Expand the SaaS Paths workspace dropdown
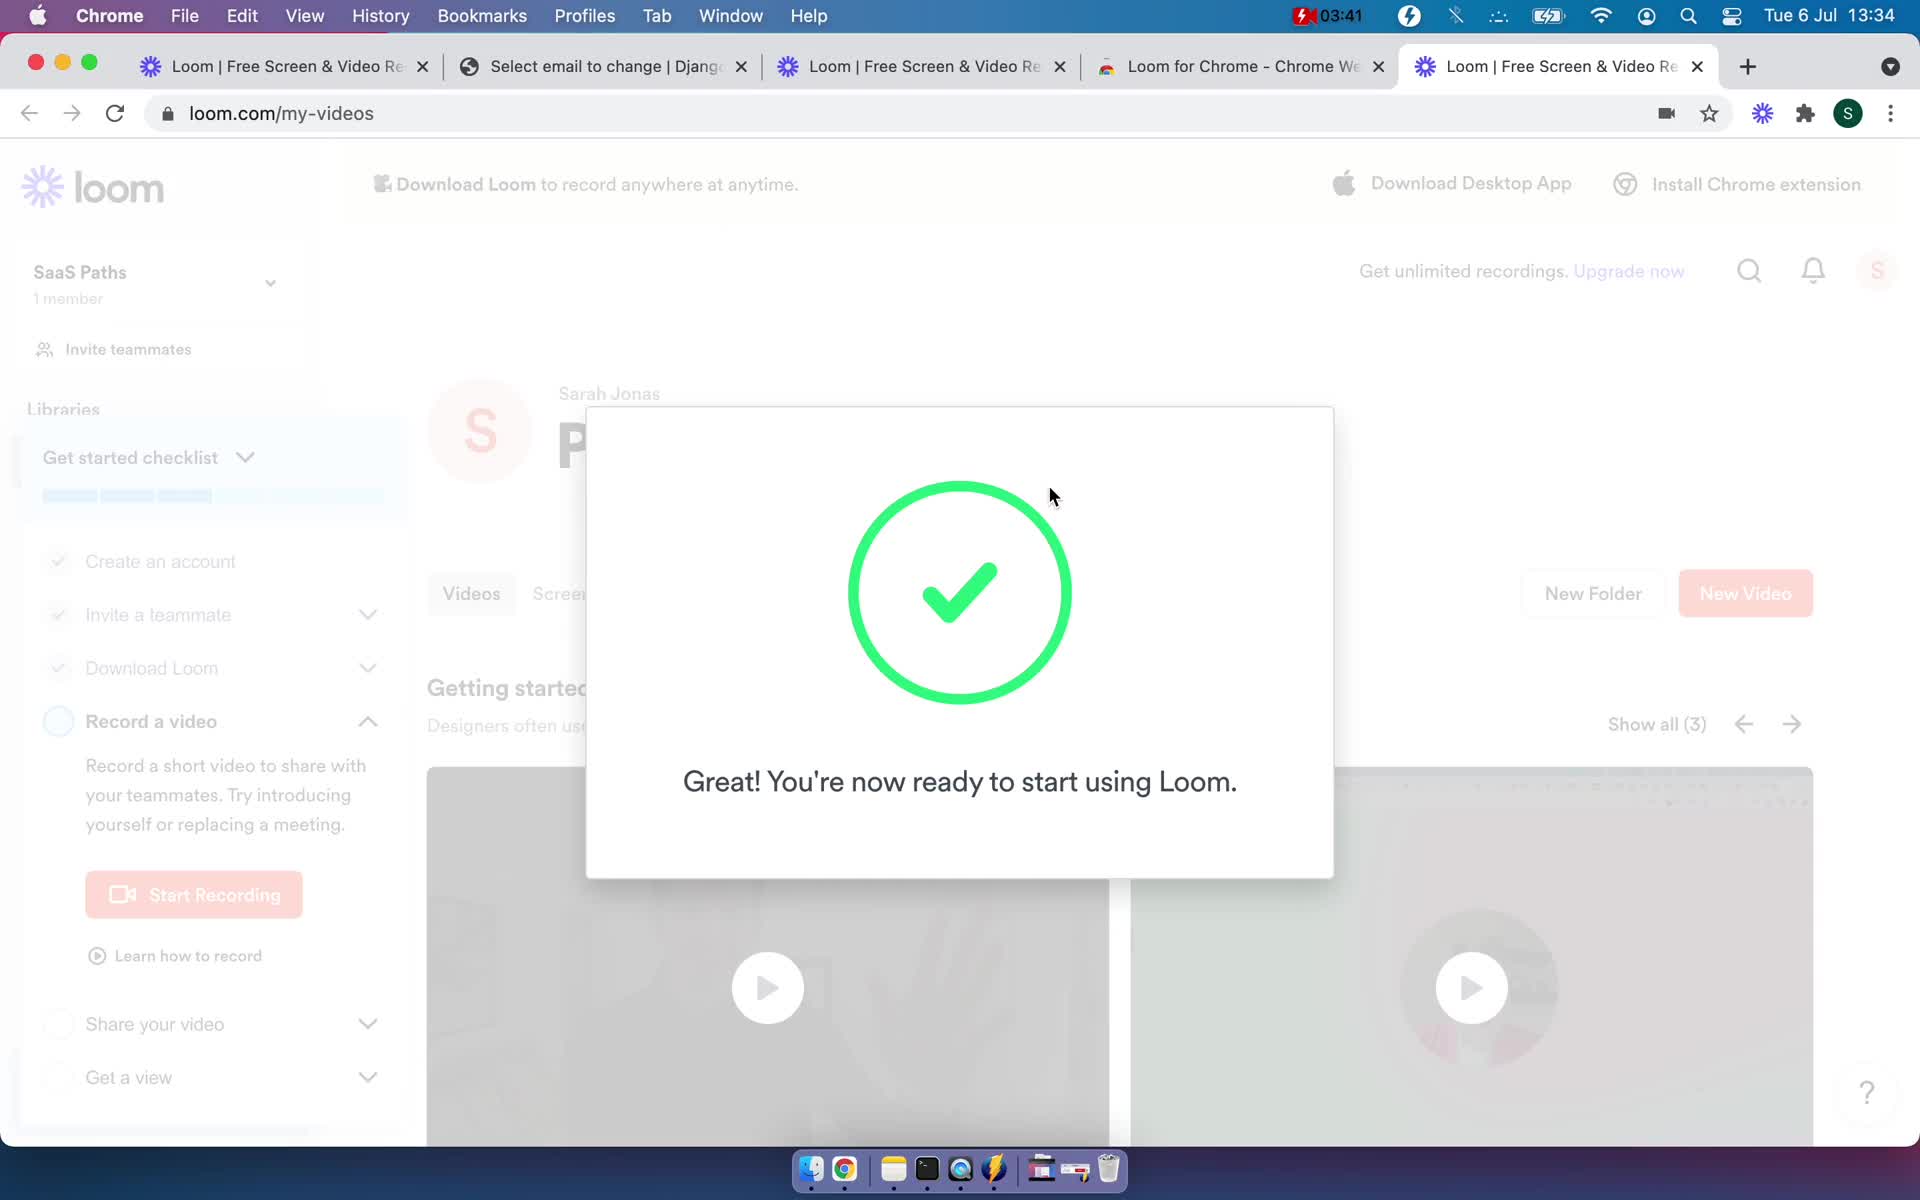Viewport: 1920px width, 1200px height. (270, 283)
